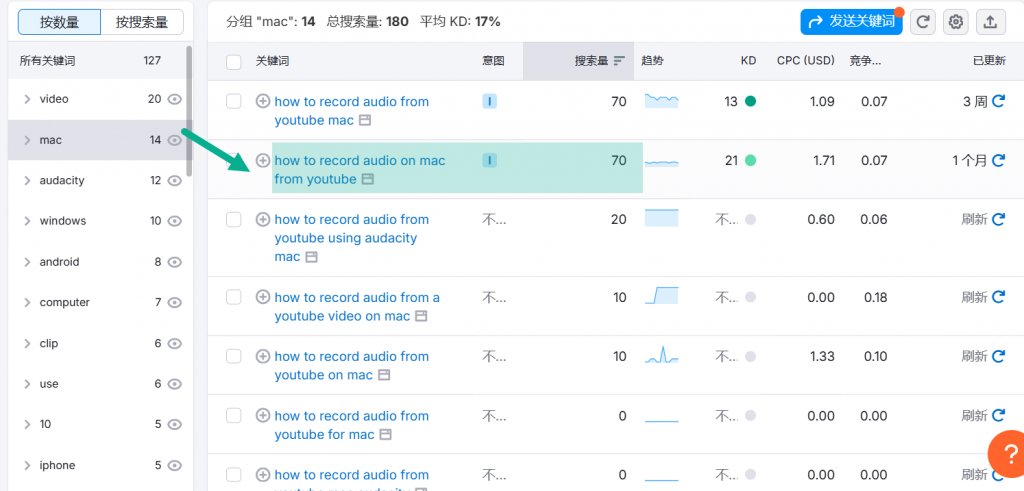The image size is (1024, 491).
Task: Expand the 10 keyword group
Action: click(27, 424)
